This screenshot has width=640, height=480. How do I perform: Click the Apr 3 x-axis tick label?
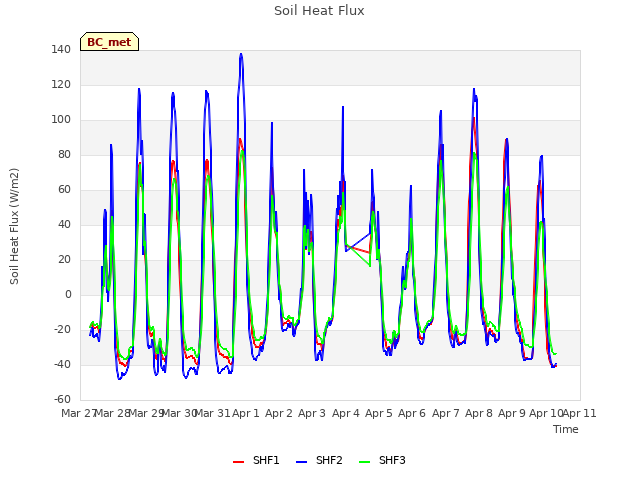[312, 413]
